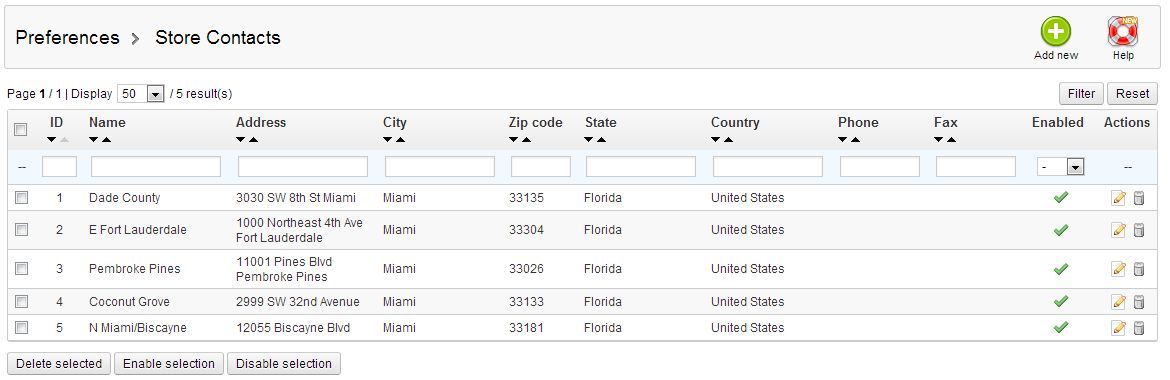The image size is (1170, 380).
Task: Focus the City filter input field
Action: coord(439,166)
